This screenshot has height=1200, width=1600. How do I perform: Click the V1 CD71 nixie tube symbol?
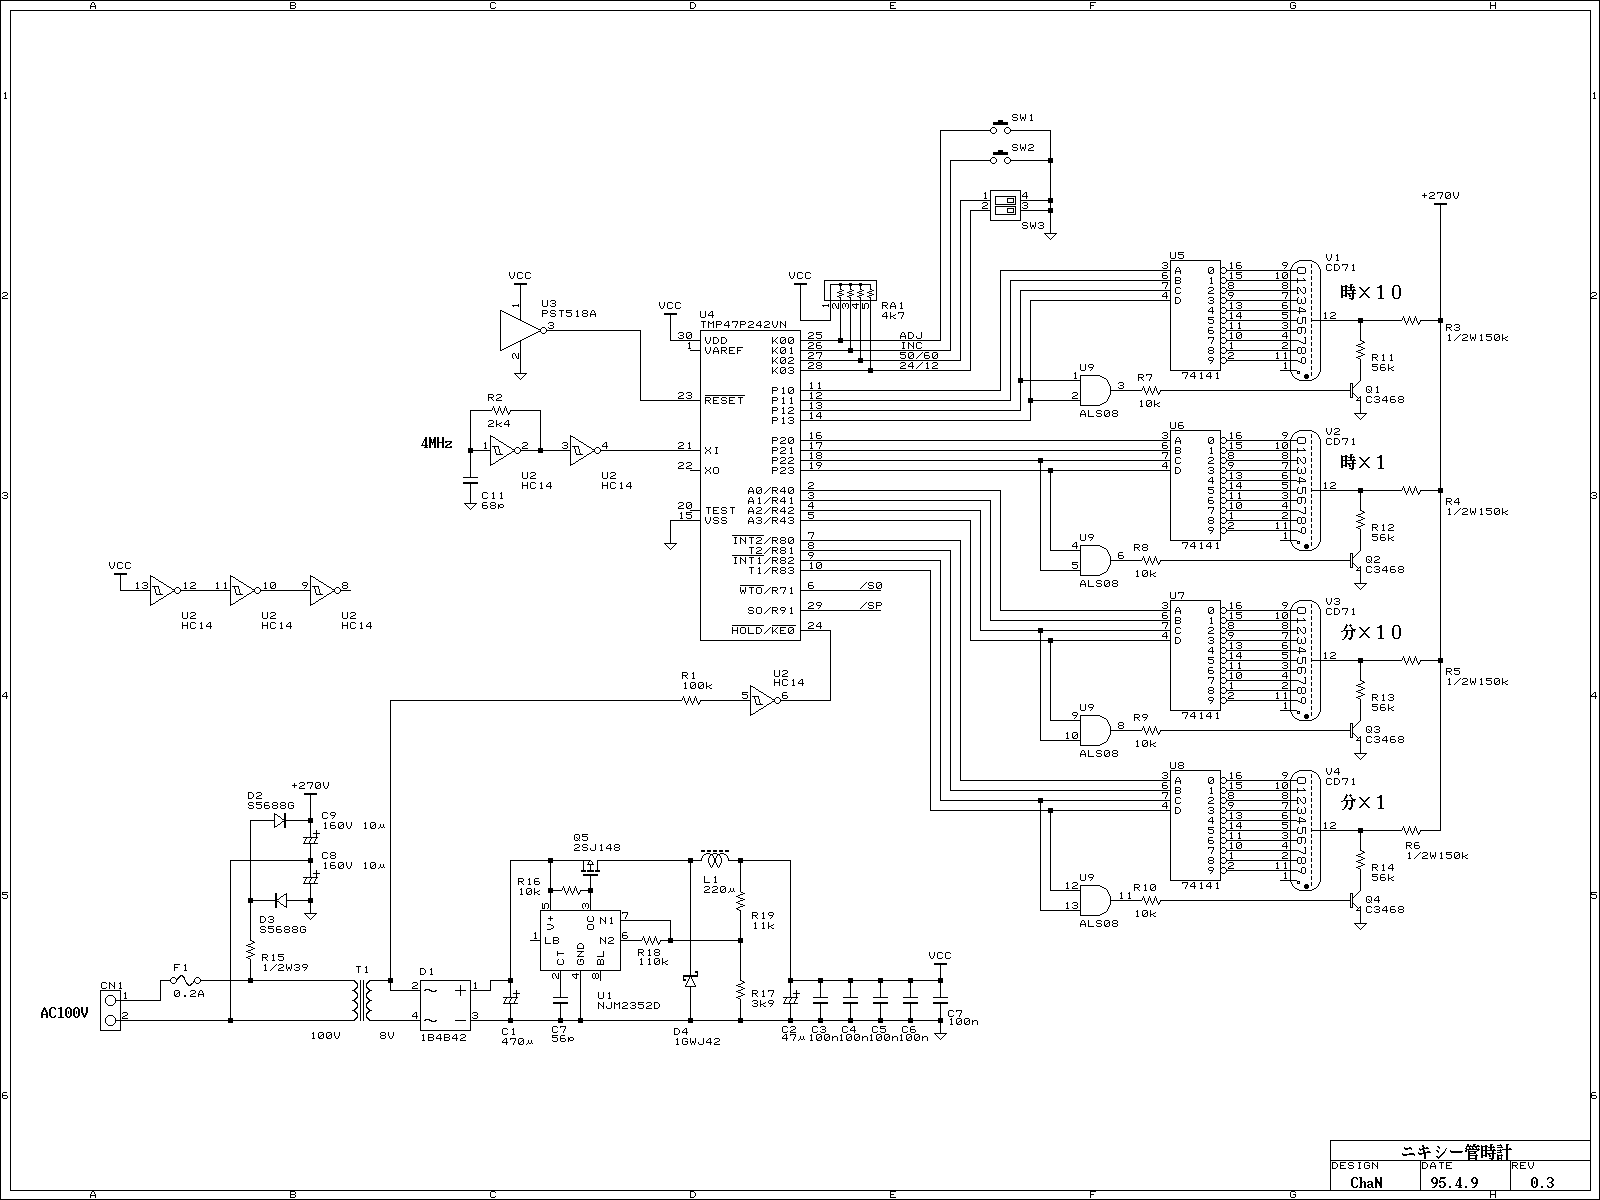[x=1301, y=320]
